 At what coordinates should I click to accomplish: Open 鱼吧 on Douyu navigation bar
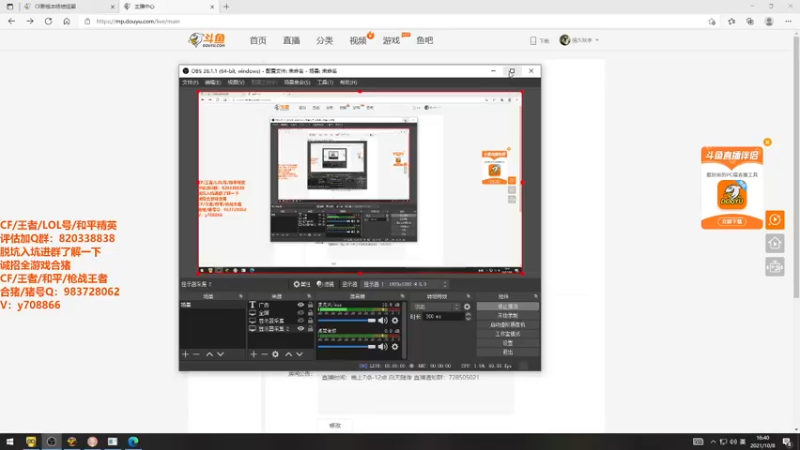424,40
